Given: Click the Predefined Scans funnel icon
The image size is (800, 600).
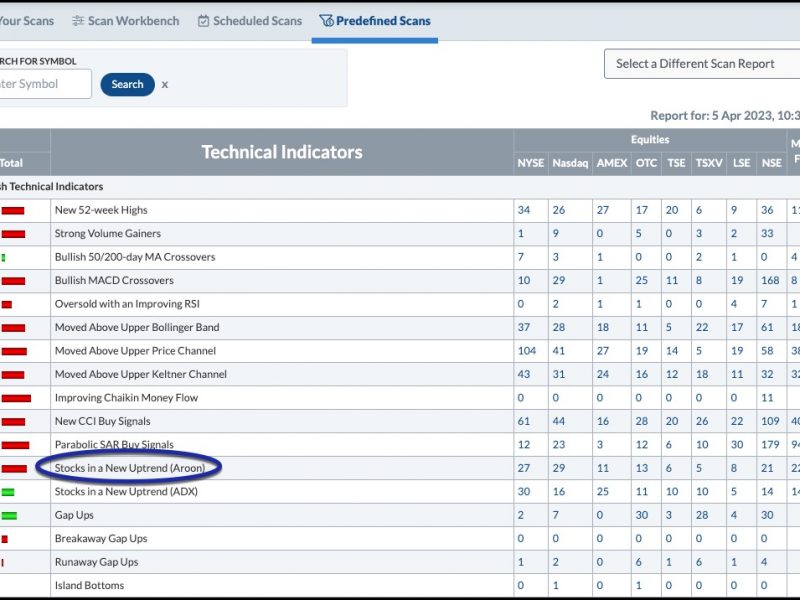Looking at the screenshot, I should pyautogui.click(x=326, y=21).
